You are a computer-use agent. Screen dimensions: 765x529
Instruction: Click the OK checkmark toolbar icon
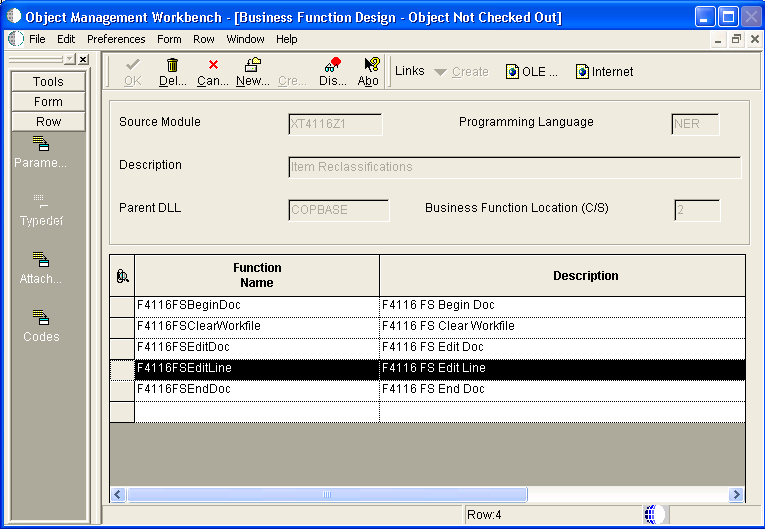(132, 65)
